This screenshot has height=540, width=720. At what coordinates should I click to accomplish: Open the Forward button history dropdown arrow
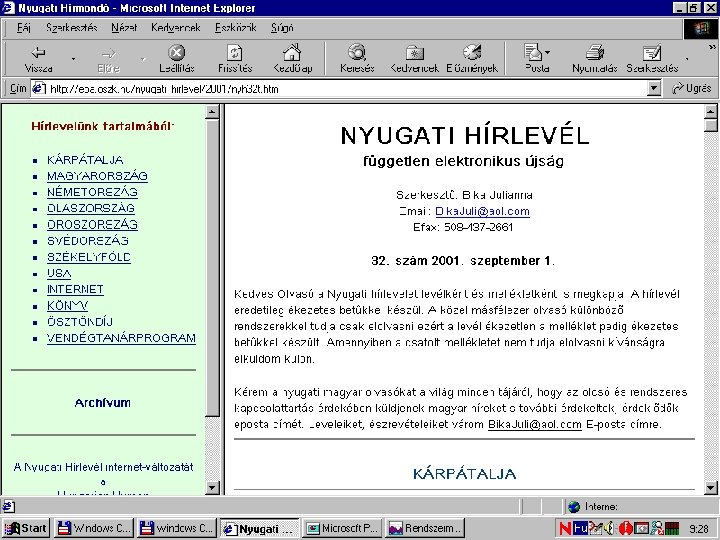click(x=143, y=59)
